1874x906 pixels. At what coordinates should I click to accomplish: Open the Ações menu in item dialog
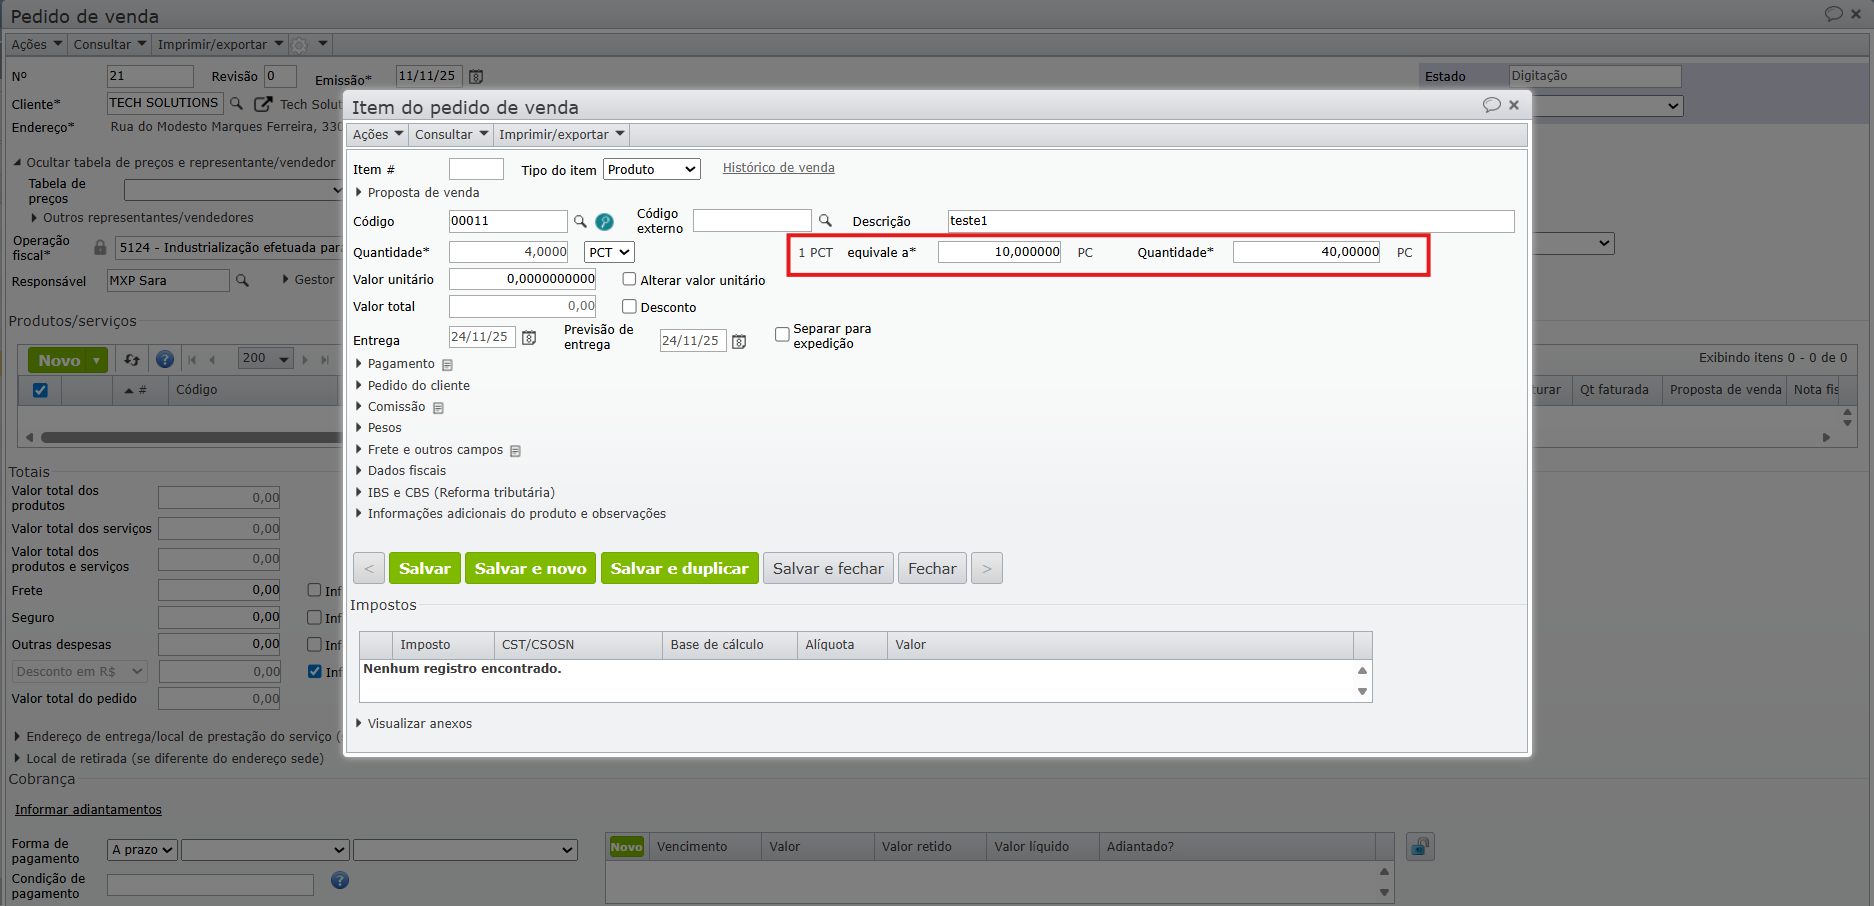click(378, 135)
